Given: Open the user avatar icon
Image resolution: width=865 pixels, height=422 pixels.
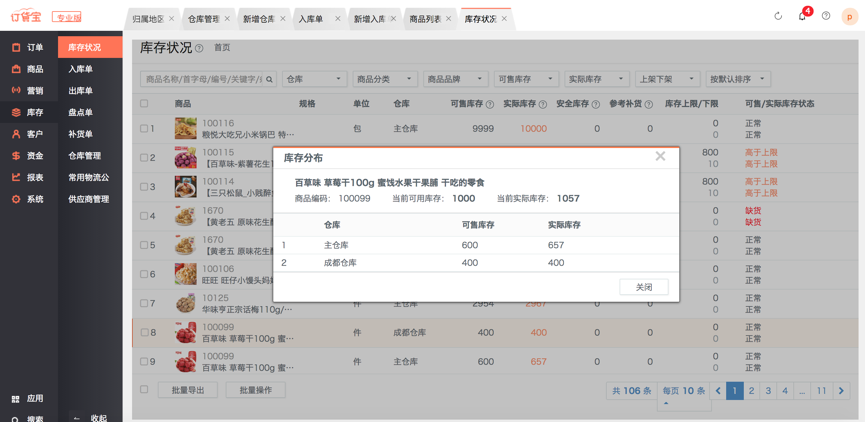Looking at the screenshot, I should [850, 16].
